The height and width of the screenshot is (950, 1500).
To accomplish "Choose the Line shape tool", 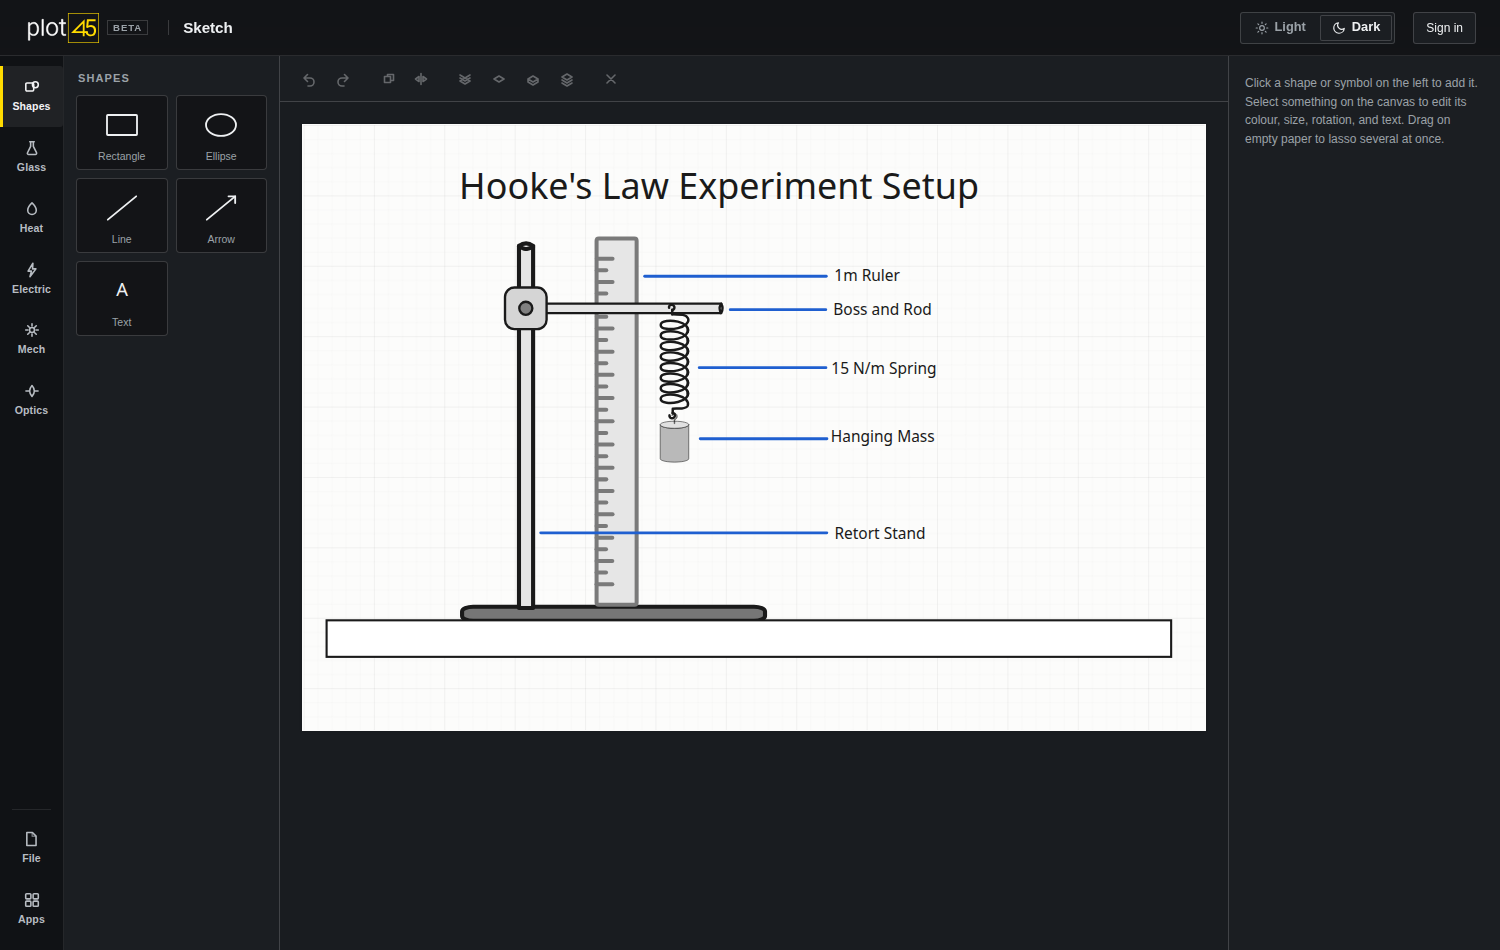I will (x=122, y=215).
